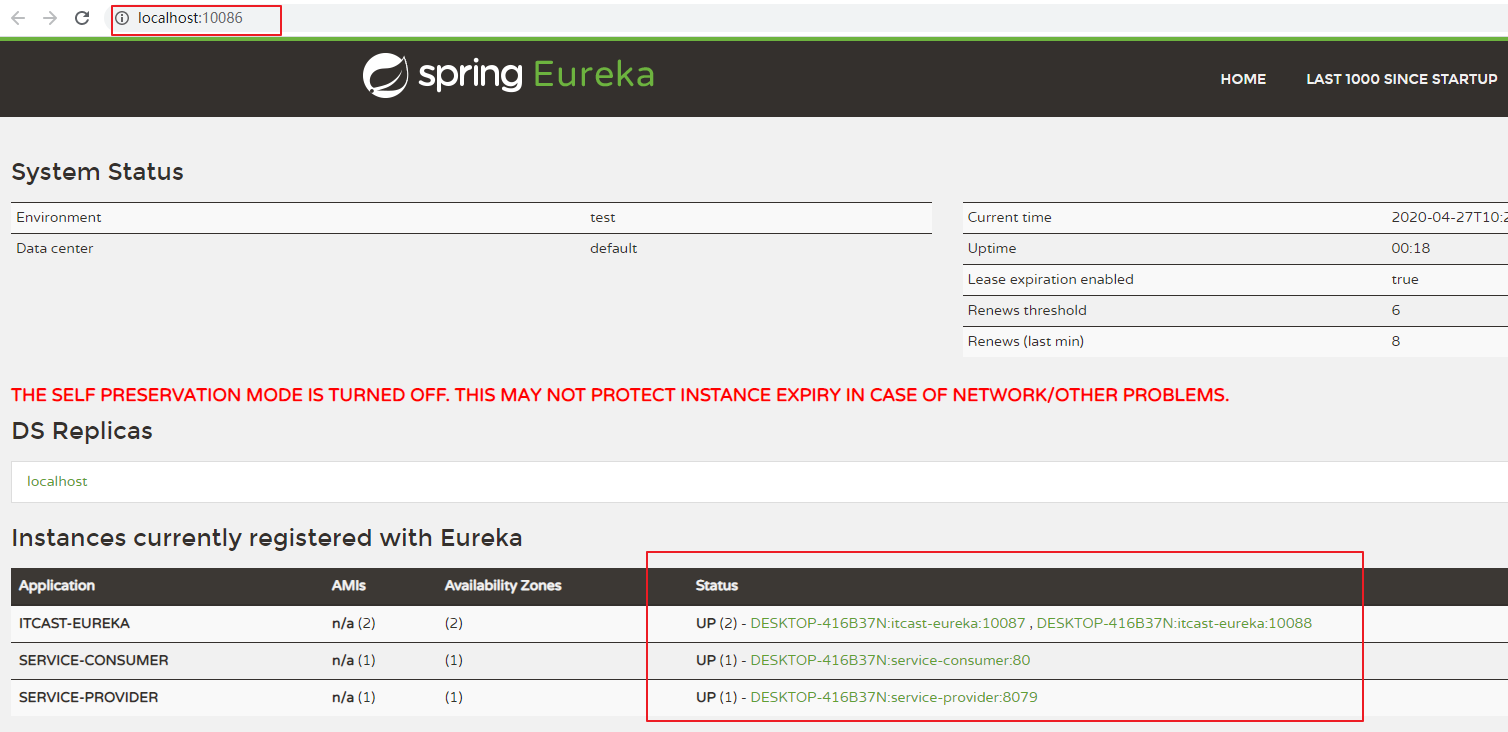
Task: Select the SERVICE-CONSUMER application cell
Action: click(94, 660)
